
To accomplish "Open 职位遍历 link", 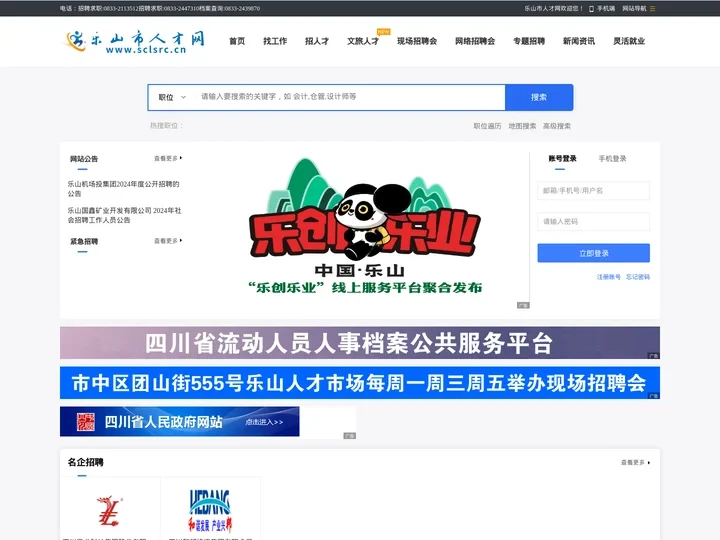I will pos(487,126).
